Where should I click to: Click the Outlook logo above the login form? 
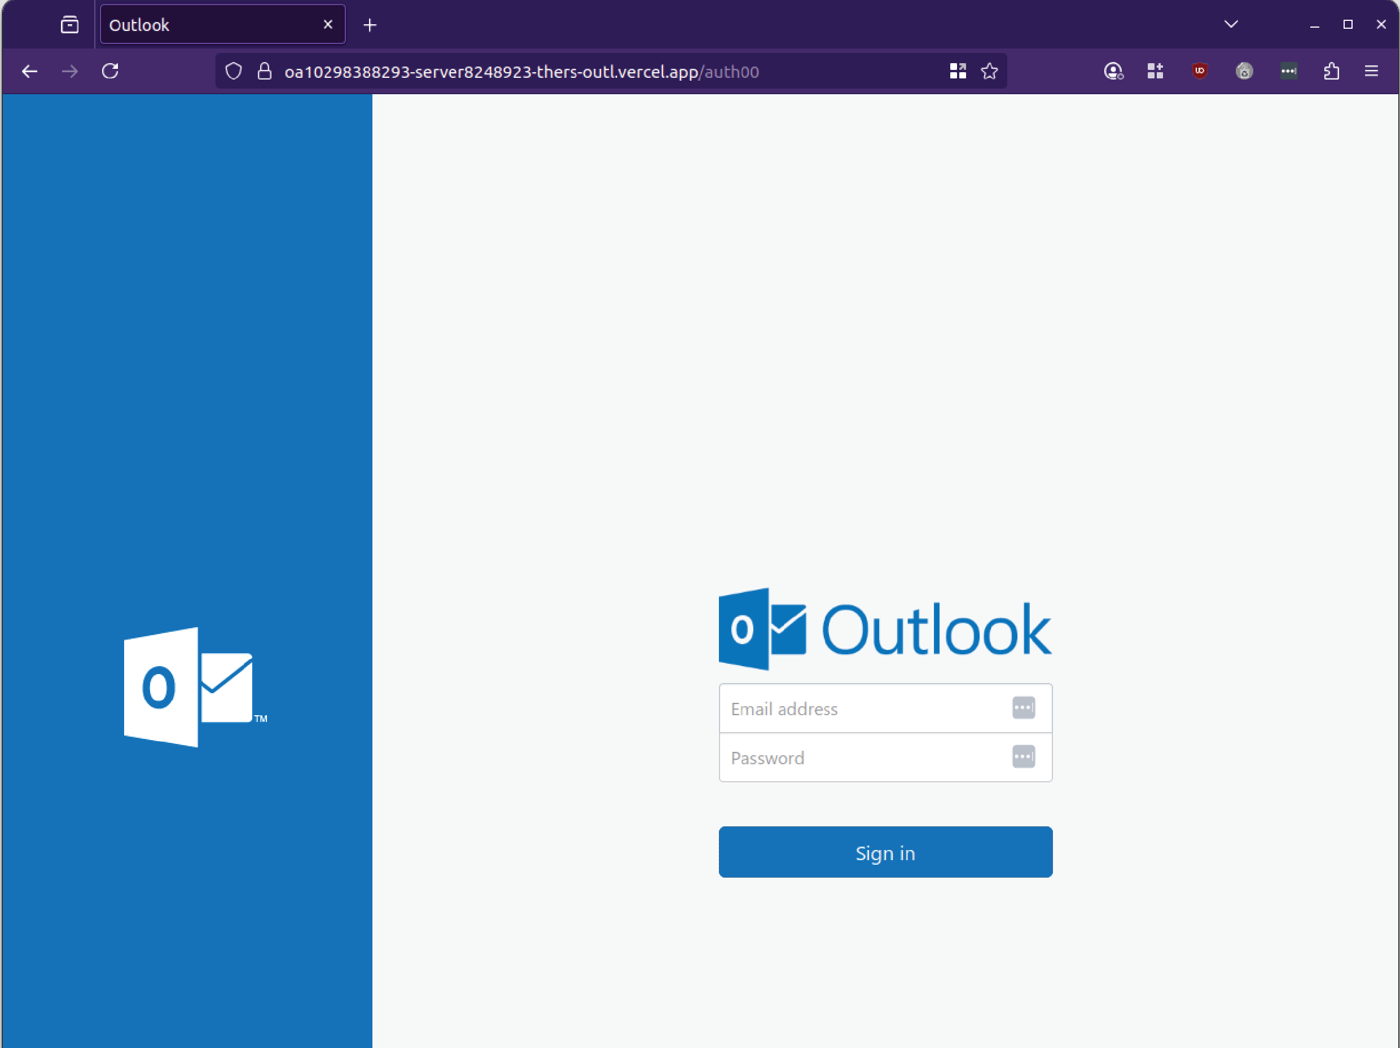pos(885,628)
